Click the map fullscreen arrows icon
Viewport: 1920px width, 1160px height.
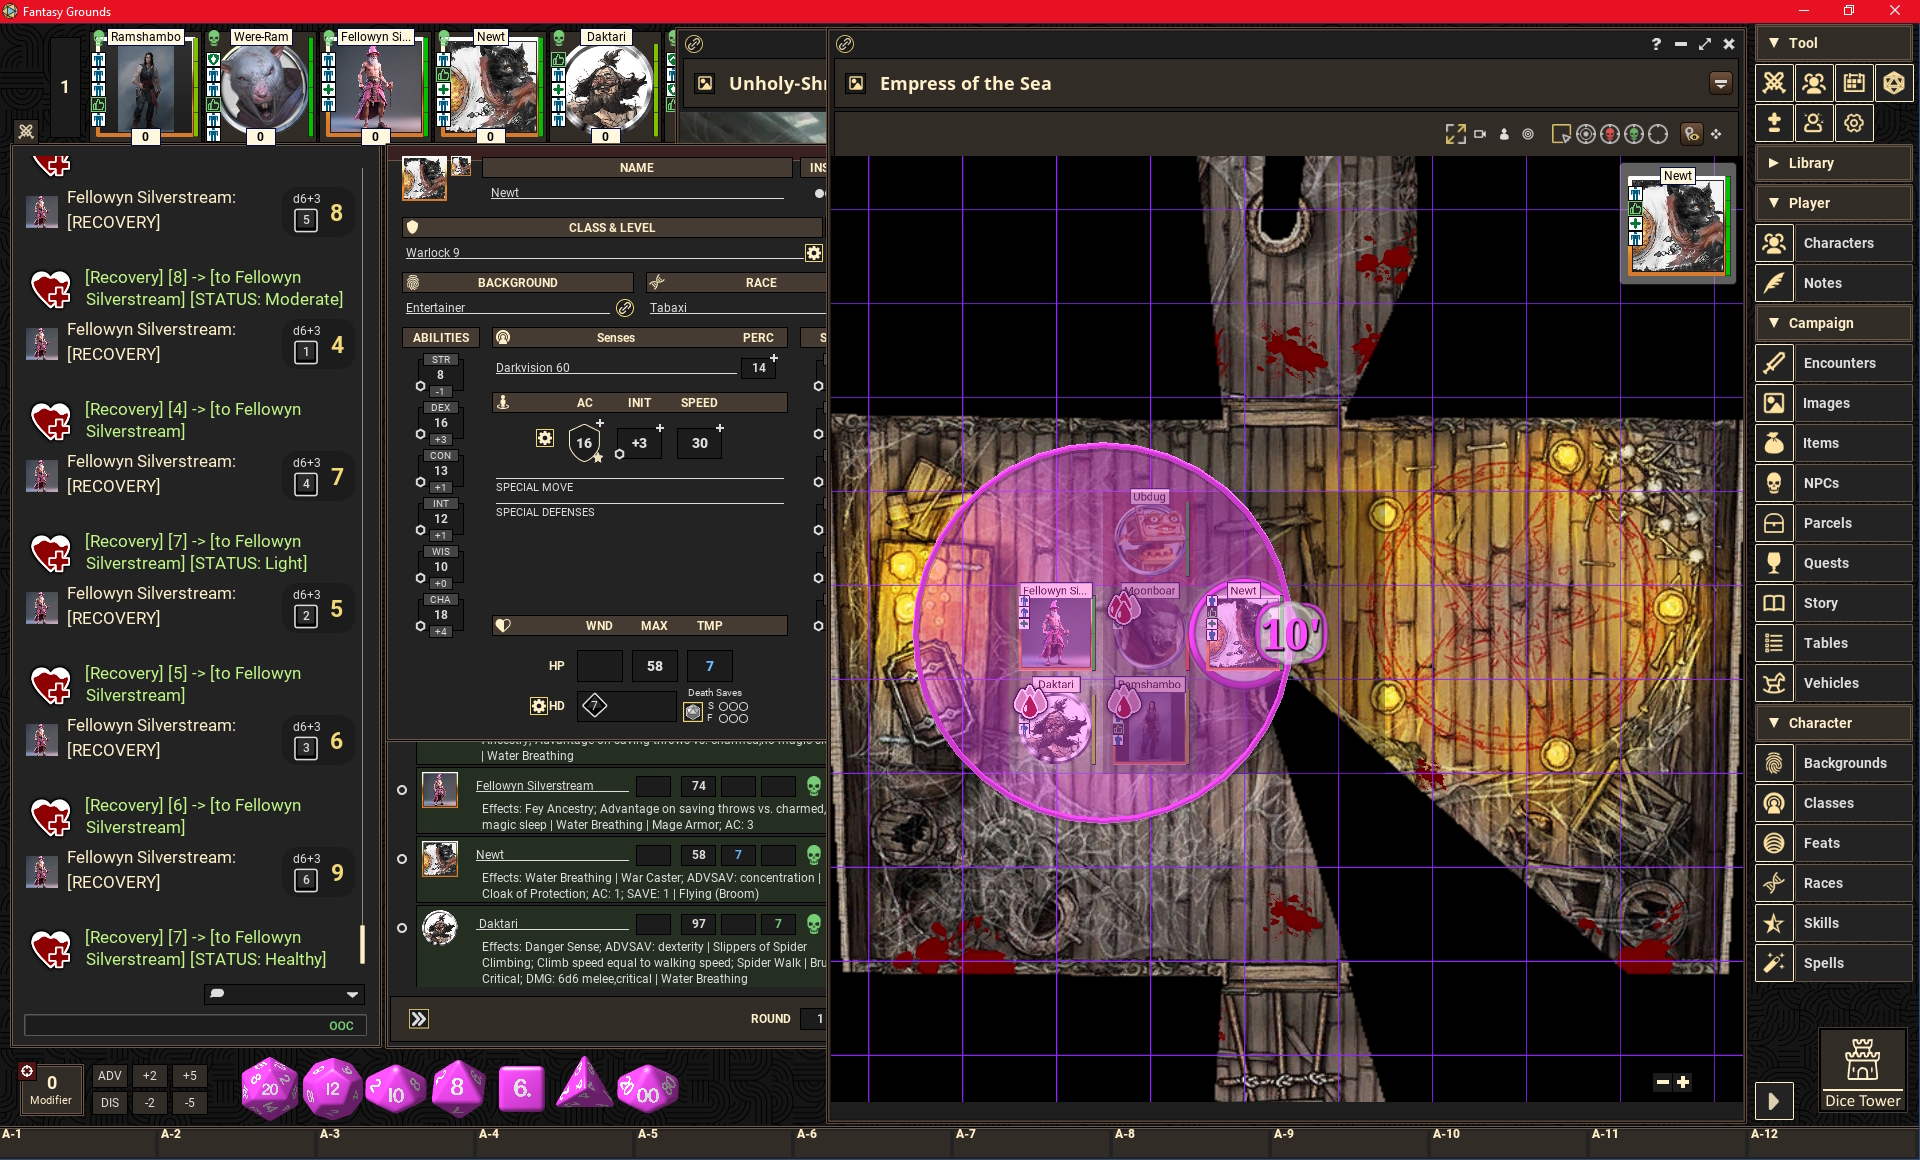pos(1455,134)
